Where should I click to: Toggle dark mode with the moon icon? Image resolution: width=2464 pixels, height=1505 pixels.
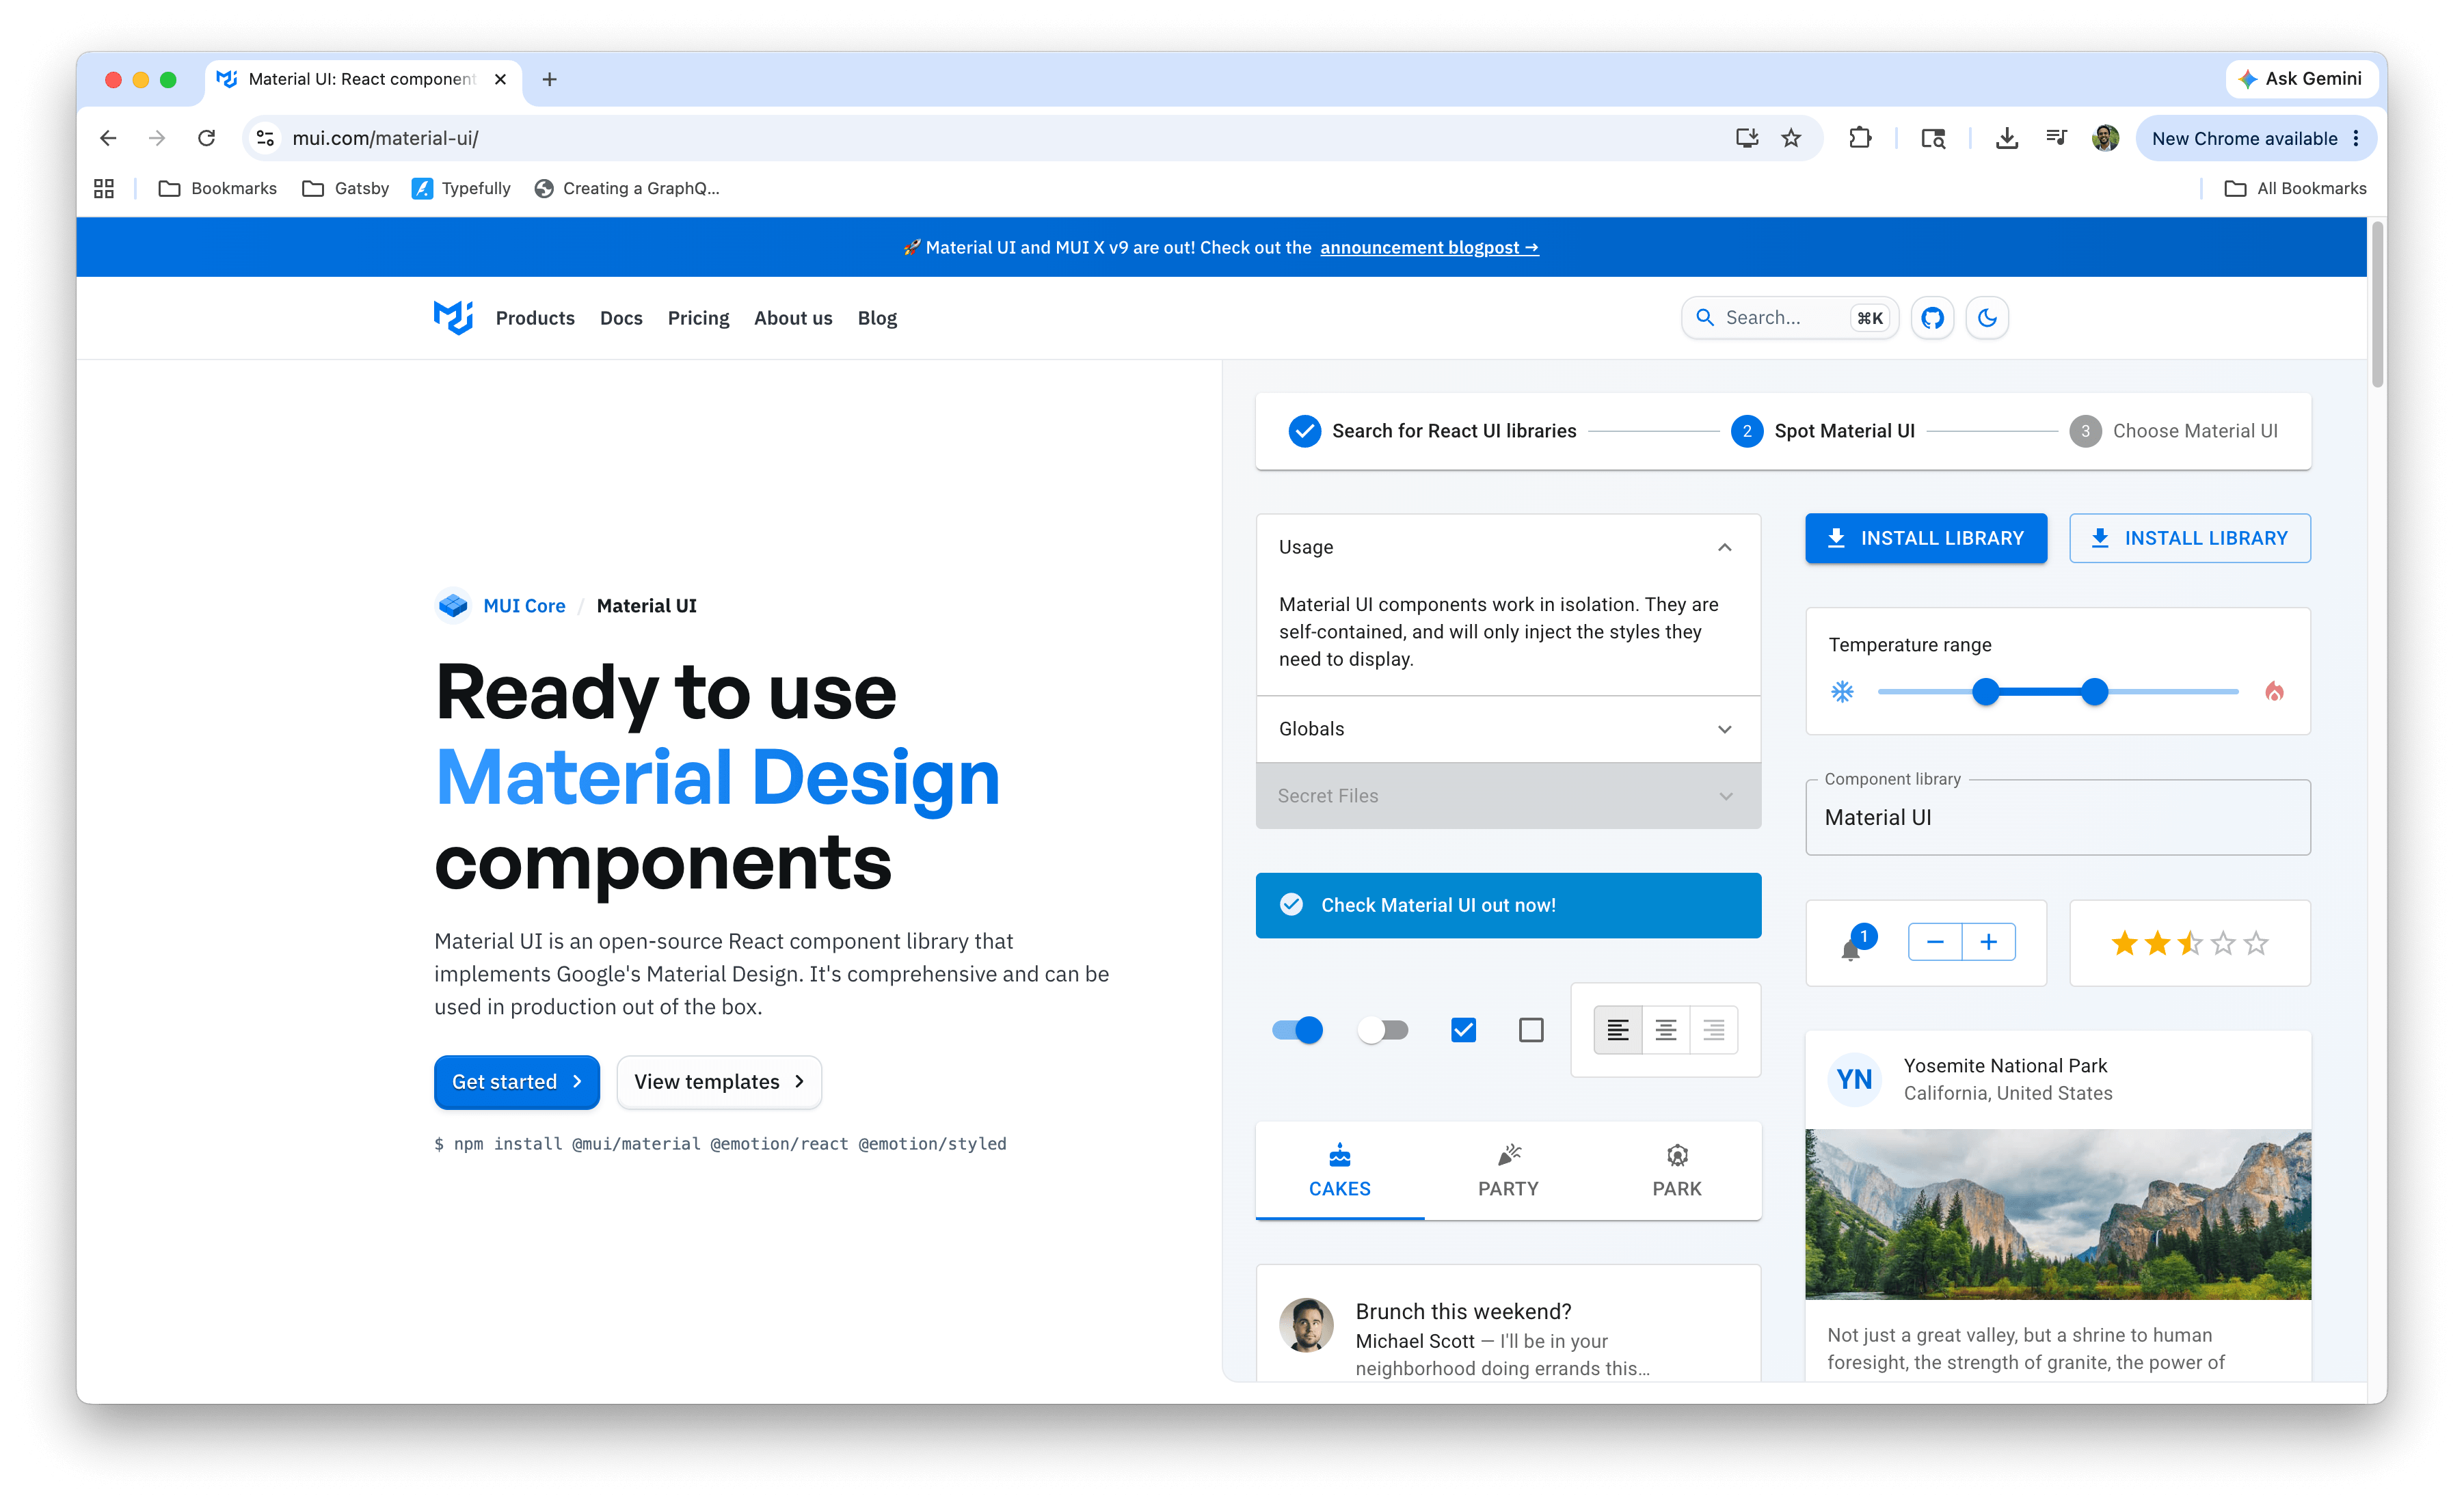click(x=1987, y=318)
